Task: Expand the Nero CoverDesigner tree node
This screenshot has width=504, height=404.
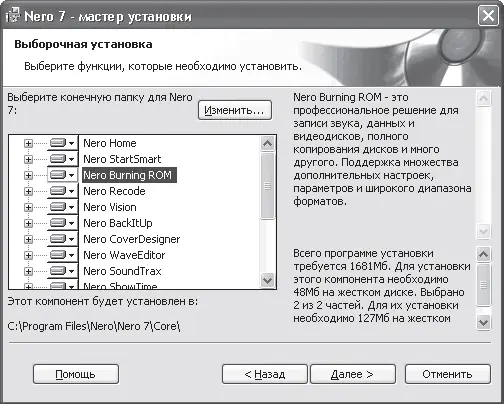Action: (x=28, y=239)
